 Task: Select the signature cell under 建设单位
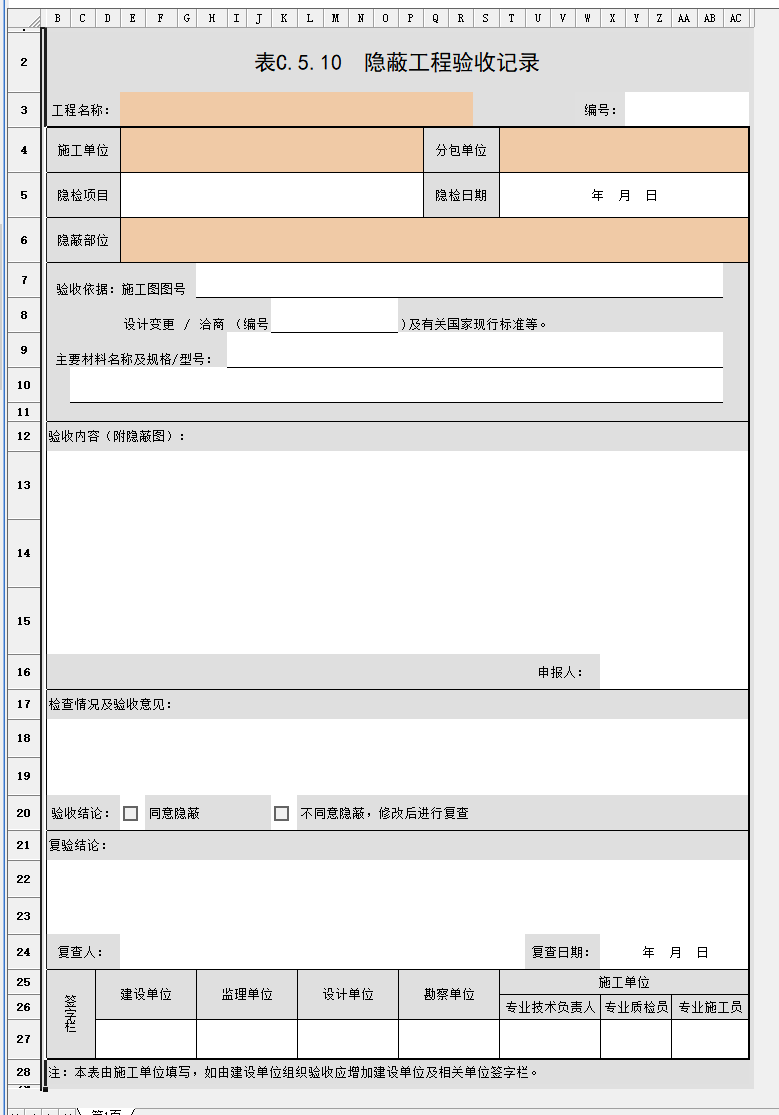pyautogui.click(x=146, y=1039)
